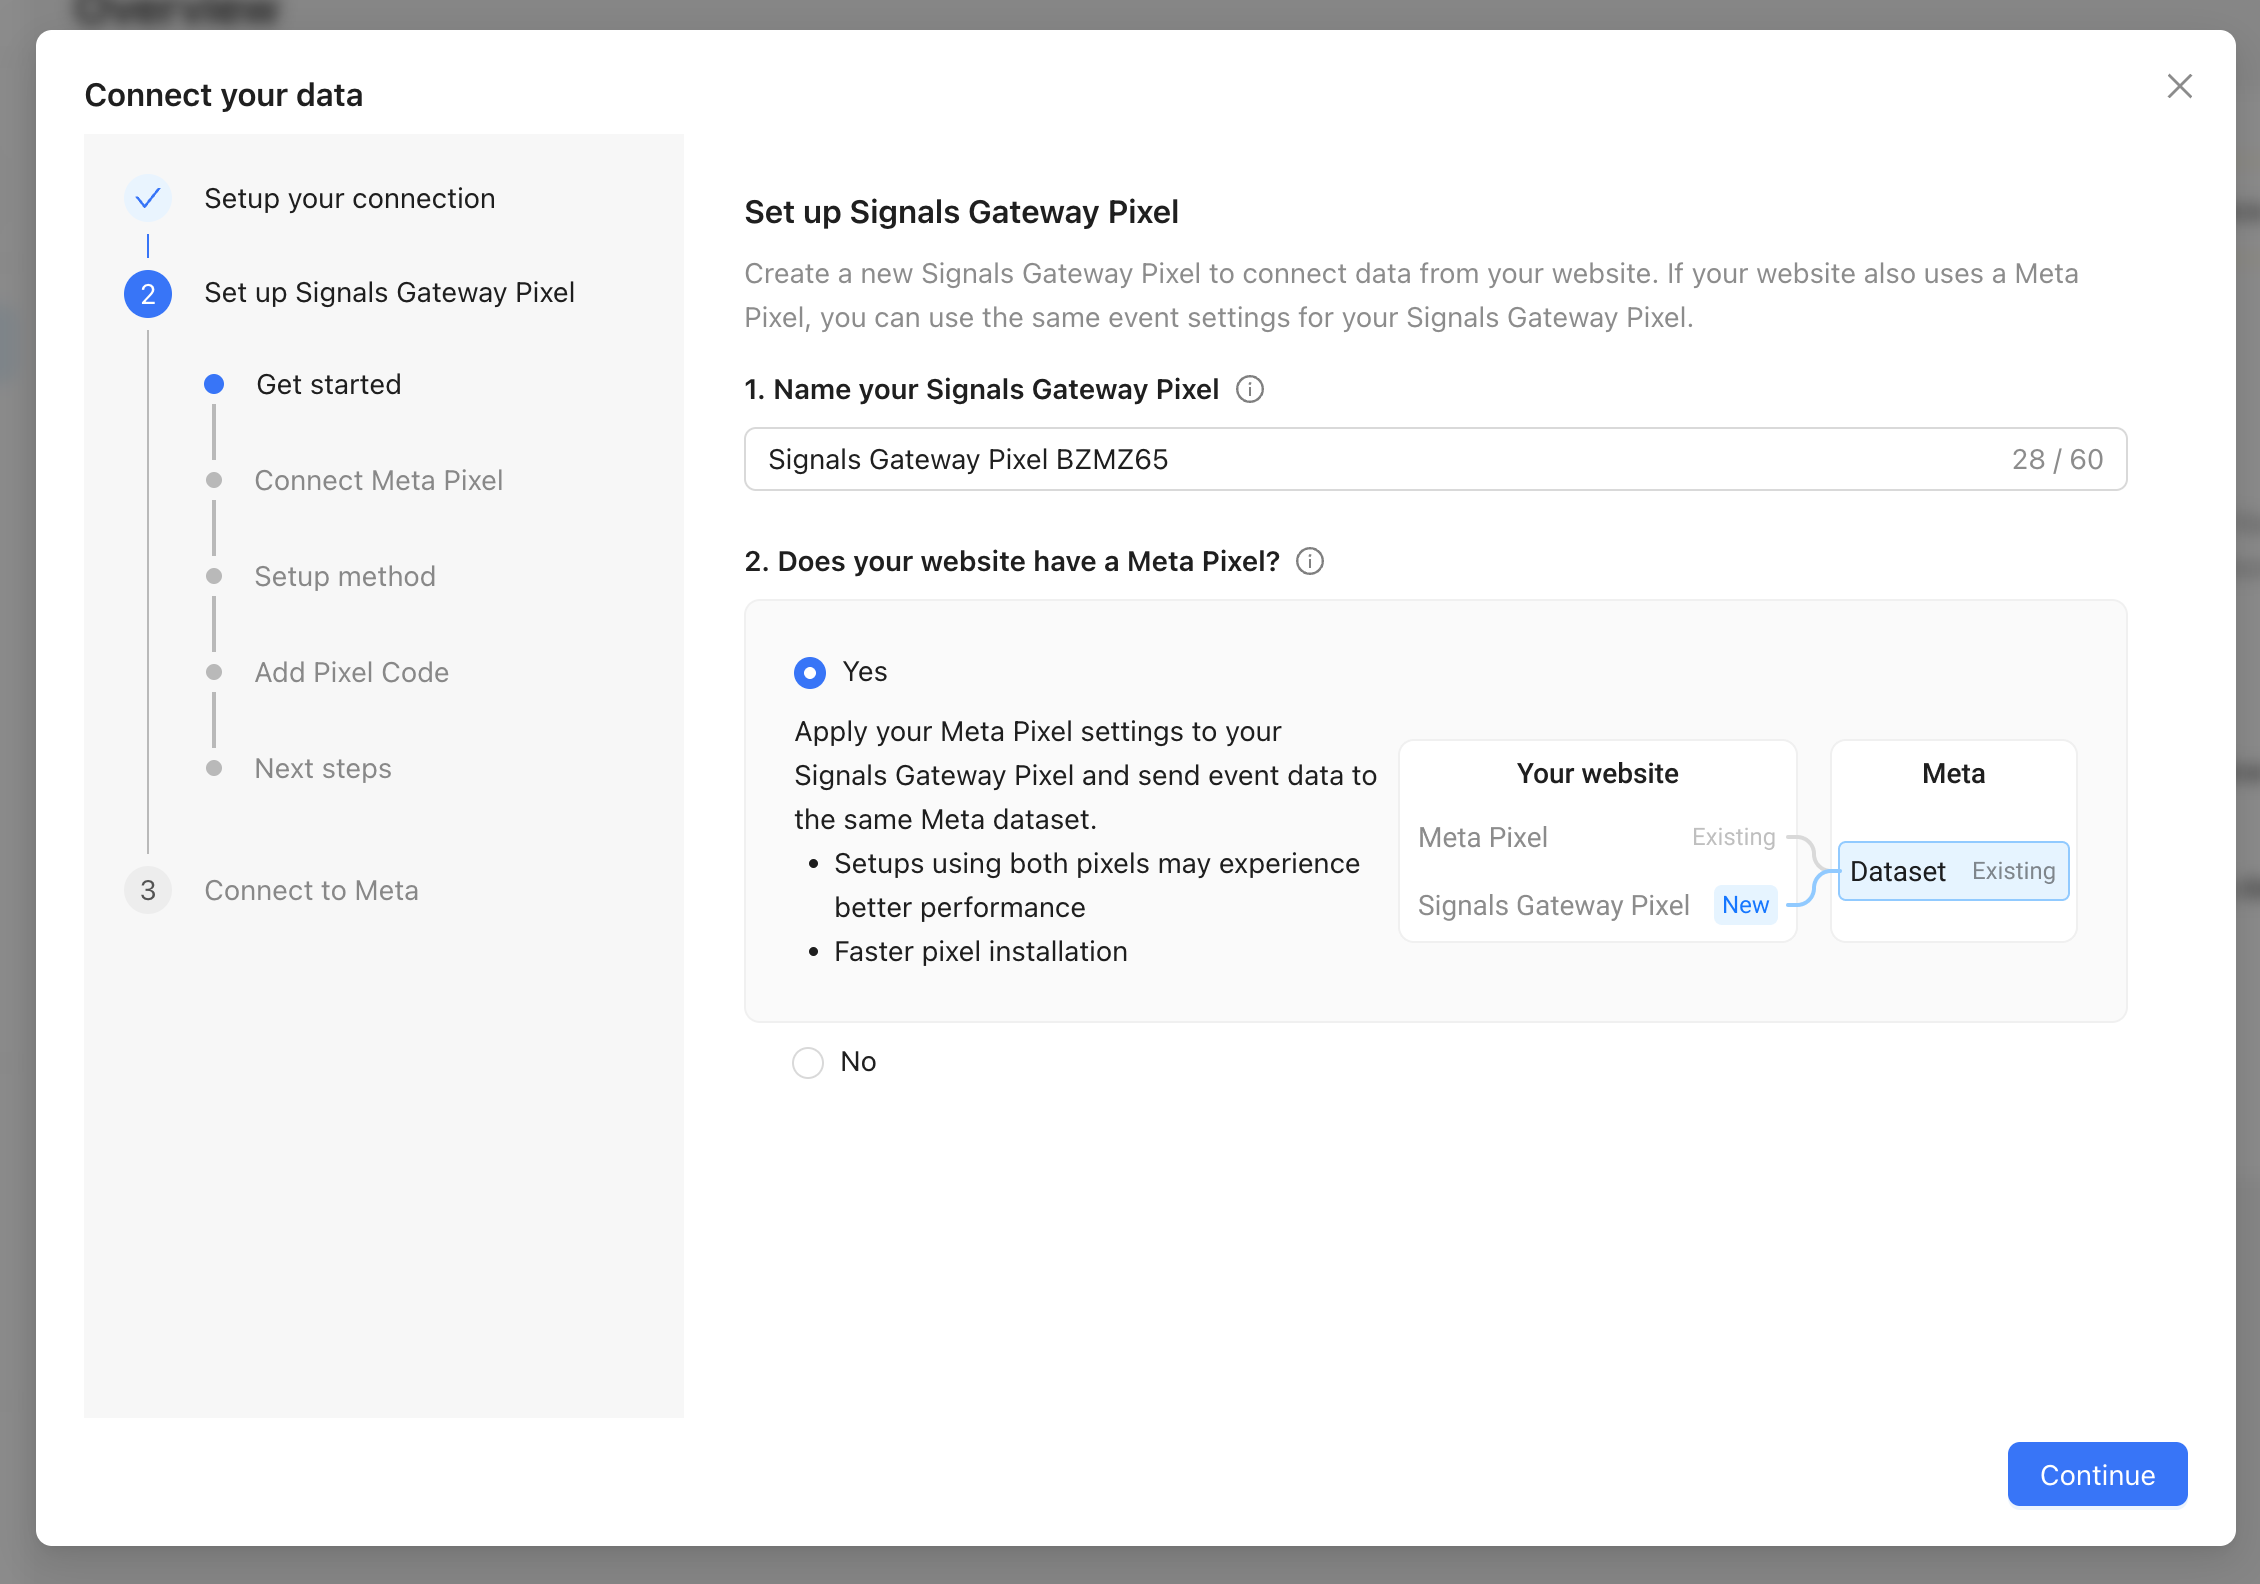Select the No radio button

[x=808, y=1062]
